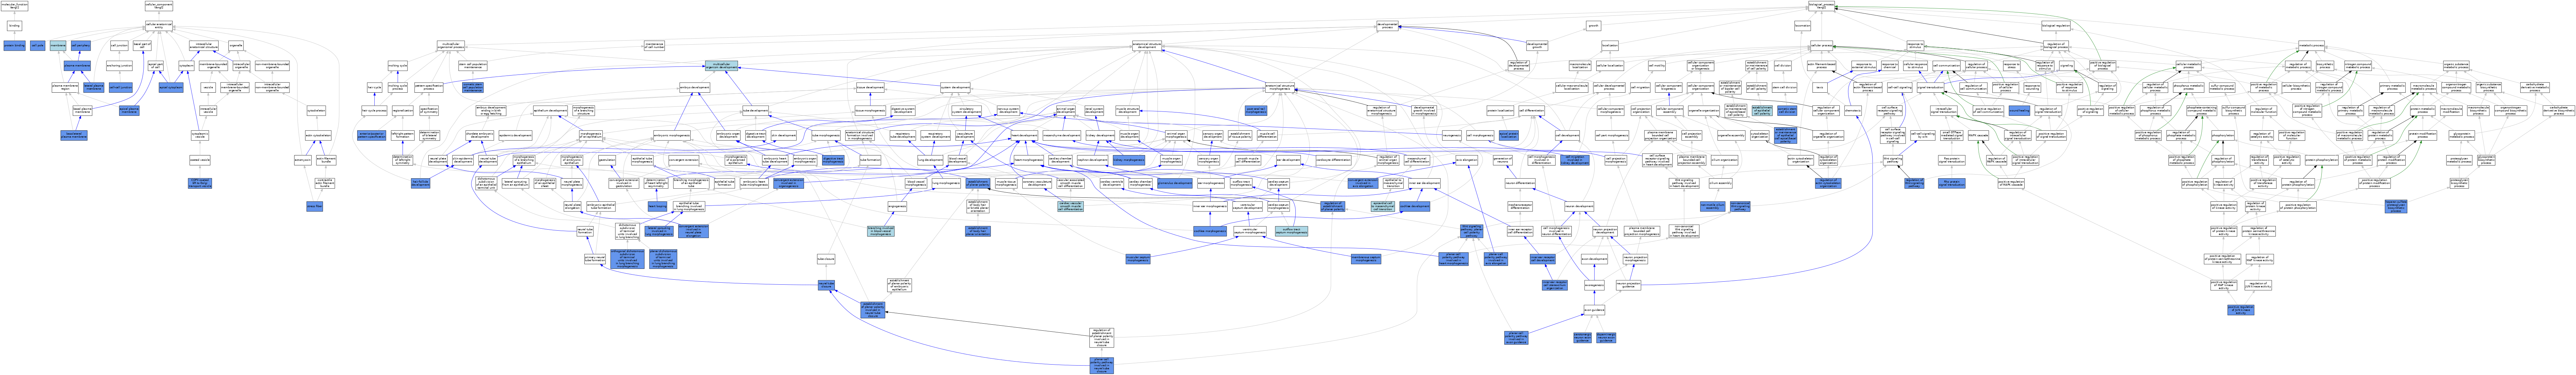Click 'determination of bilateral symmetry' node
The height and width of the screenshot is (375, 2576).
click(x=430, y=135)
